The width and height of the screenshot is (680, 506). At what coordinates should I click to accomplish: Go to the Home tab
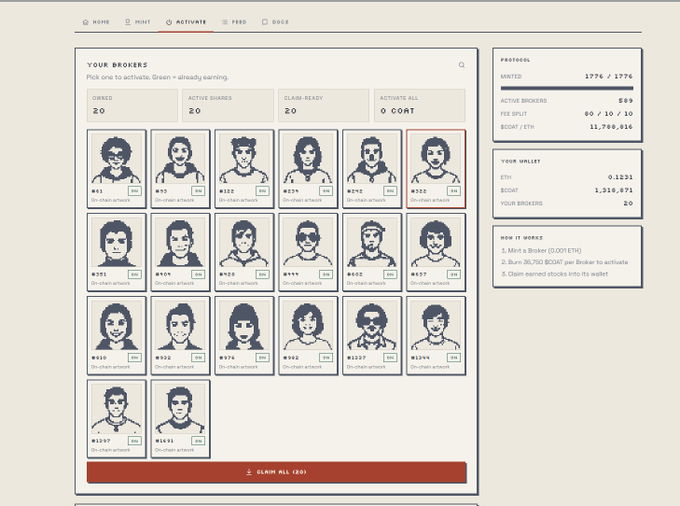(96, 22)
